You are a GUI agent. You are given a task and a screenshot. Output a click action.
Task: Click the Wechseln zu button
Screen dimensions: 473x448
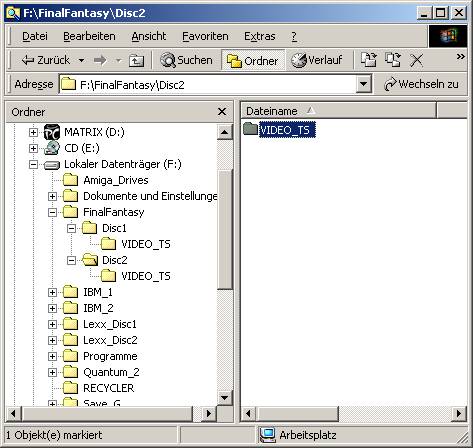click(422, 84)
